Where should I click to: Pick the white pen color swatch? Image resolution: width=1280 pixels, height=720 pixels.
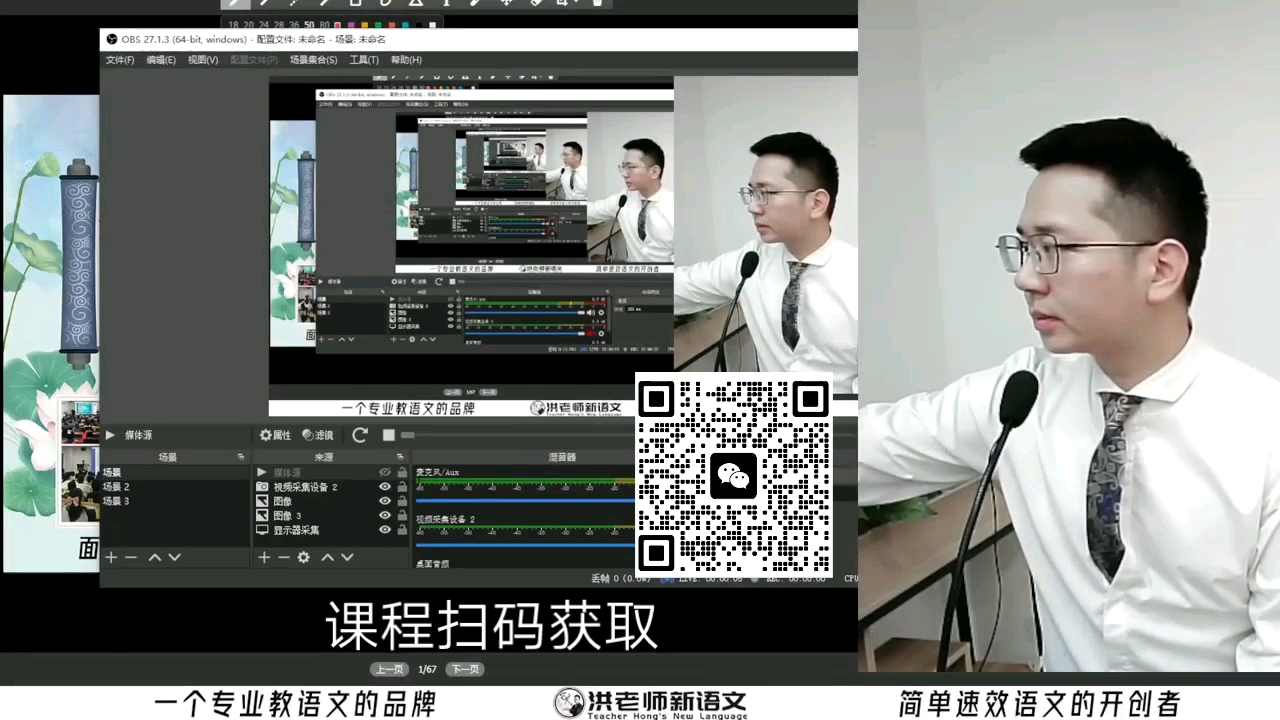pyautogui.click(x=432, y=24)
